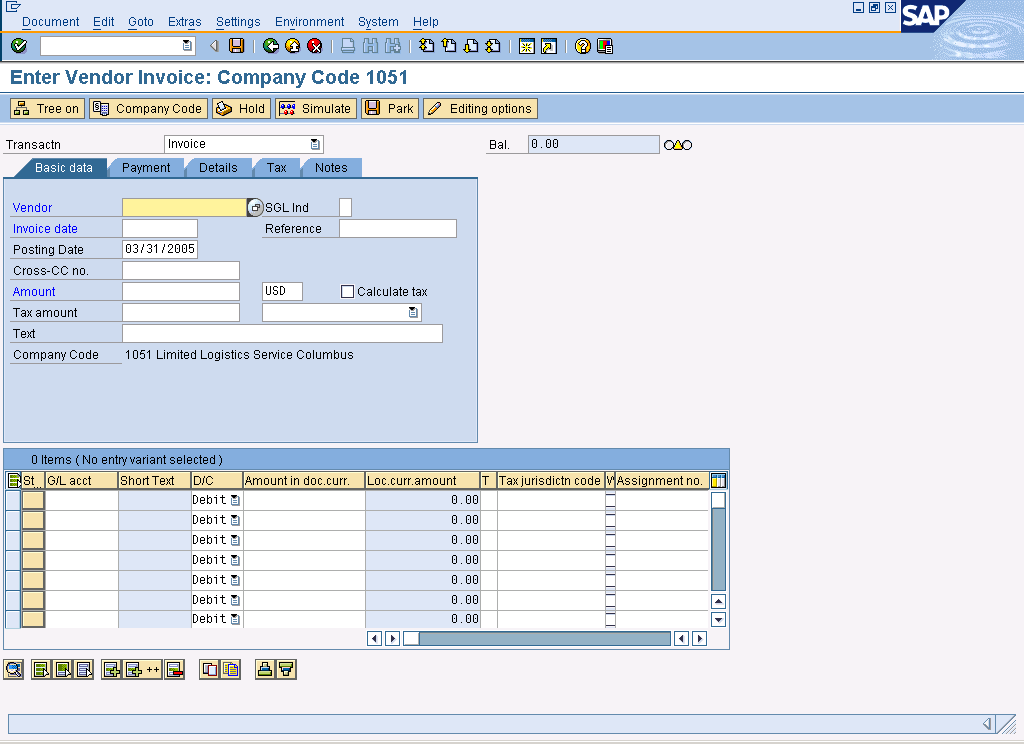The height and width of the screenshot is (744, 1024).
Task: Open the Customize Local Layout icon
Action: [x=605, y=46]
